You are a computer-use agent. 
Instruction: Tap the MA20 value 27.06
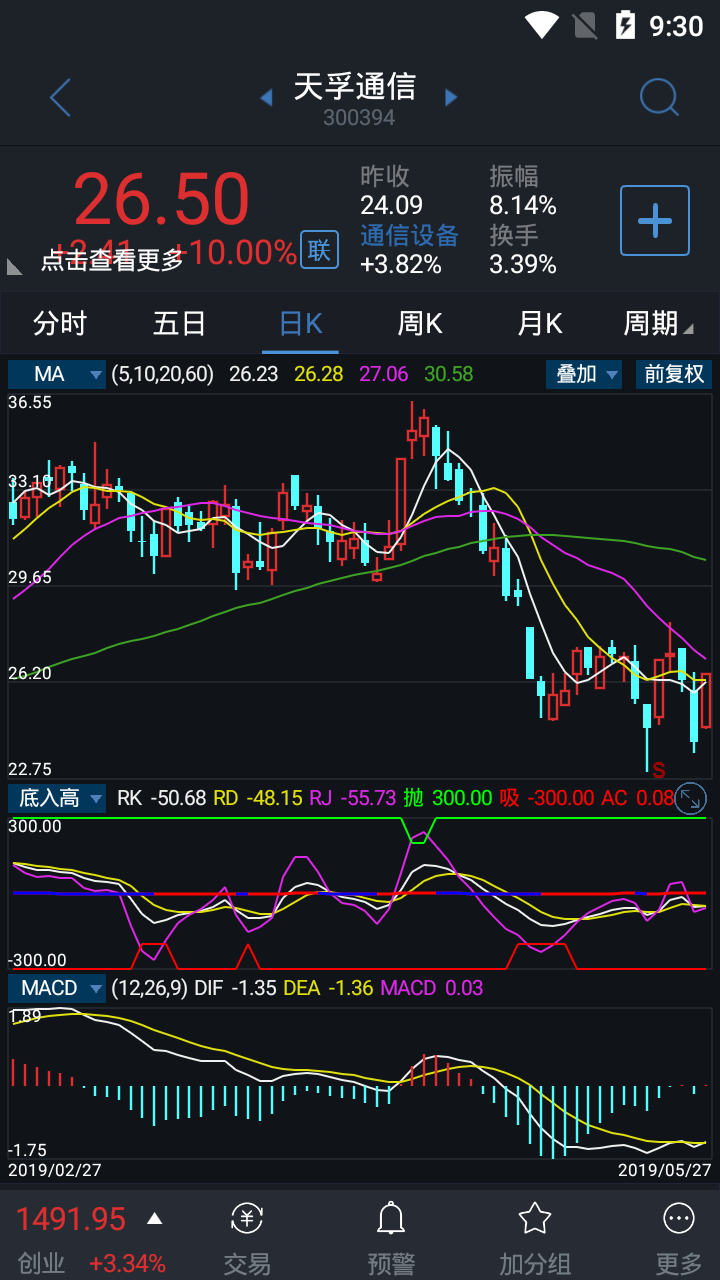click(384, 374)
